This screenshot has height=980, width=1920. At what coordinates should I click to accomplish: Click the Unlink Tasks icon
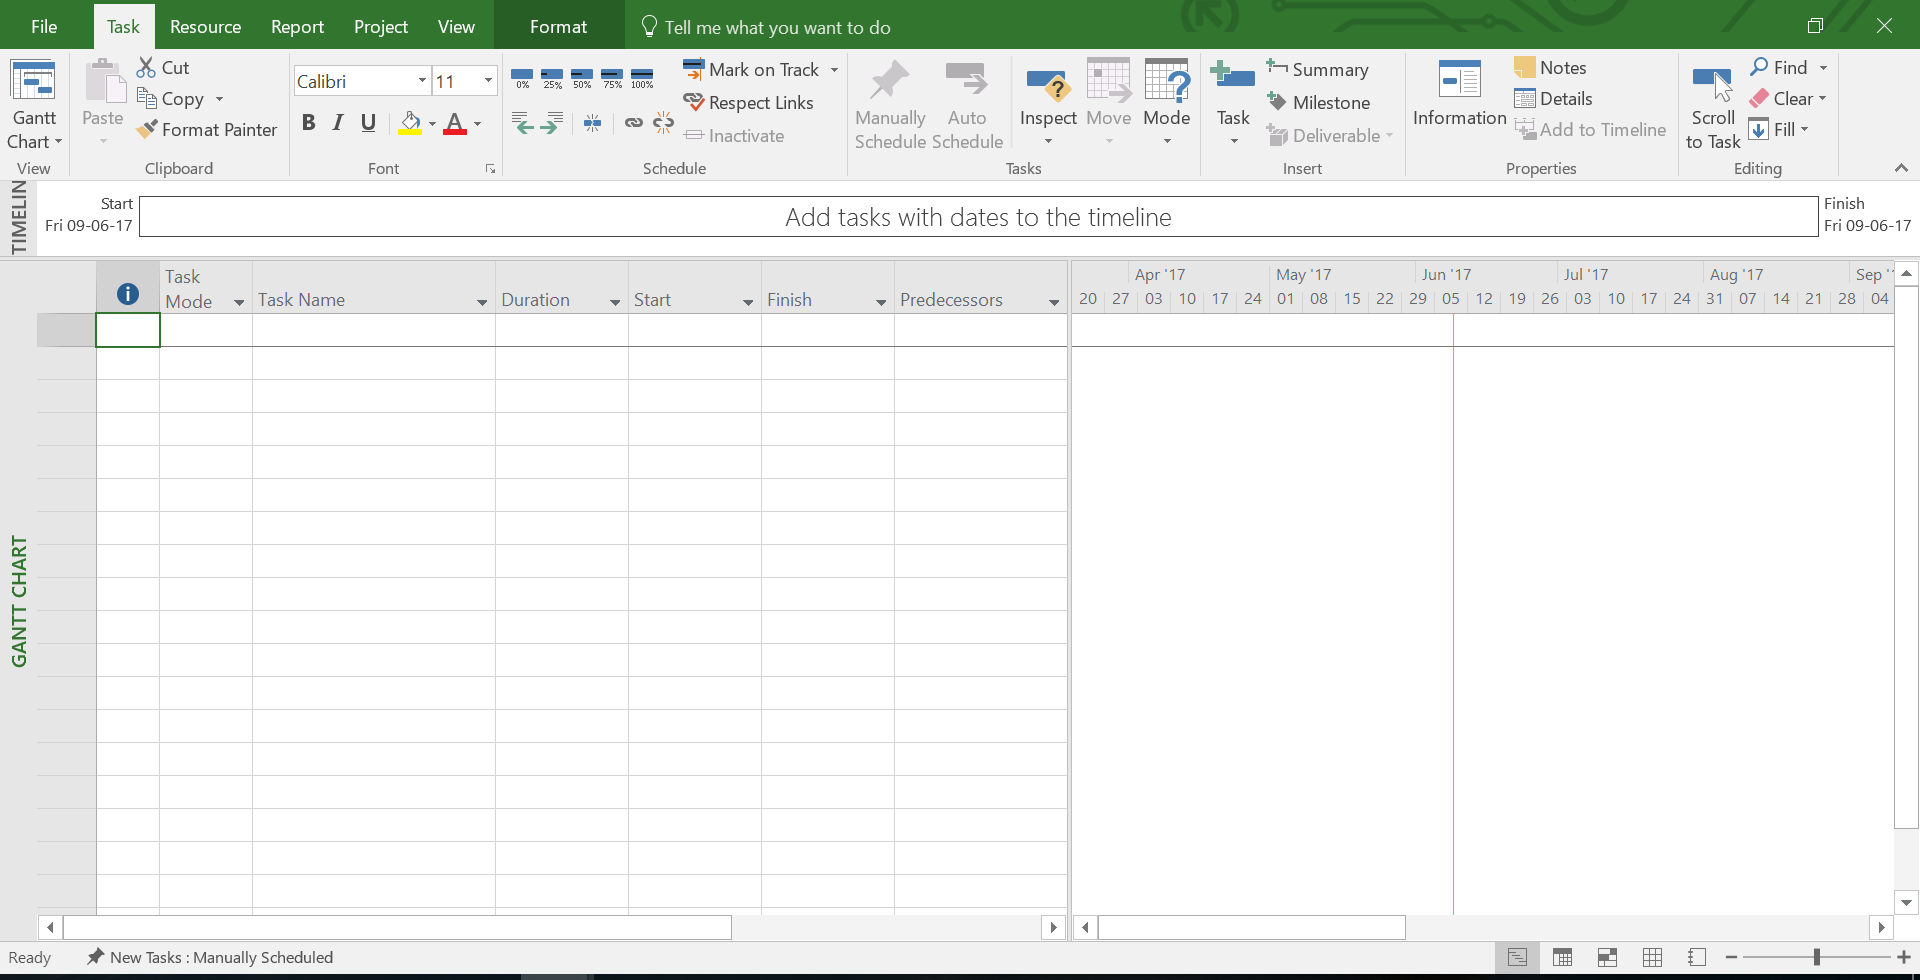click(663, 123)
